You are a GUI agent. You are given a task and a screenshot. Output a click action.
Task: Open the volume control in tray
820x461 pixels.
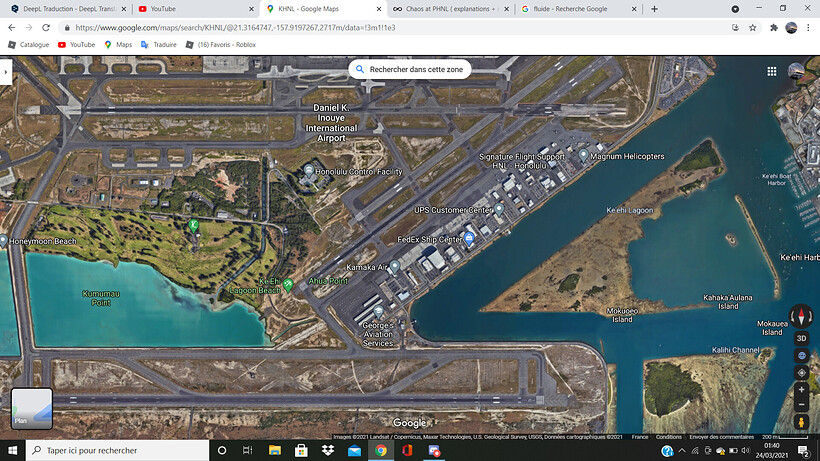(746, 450)
